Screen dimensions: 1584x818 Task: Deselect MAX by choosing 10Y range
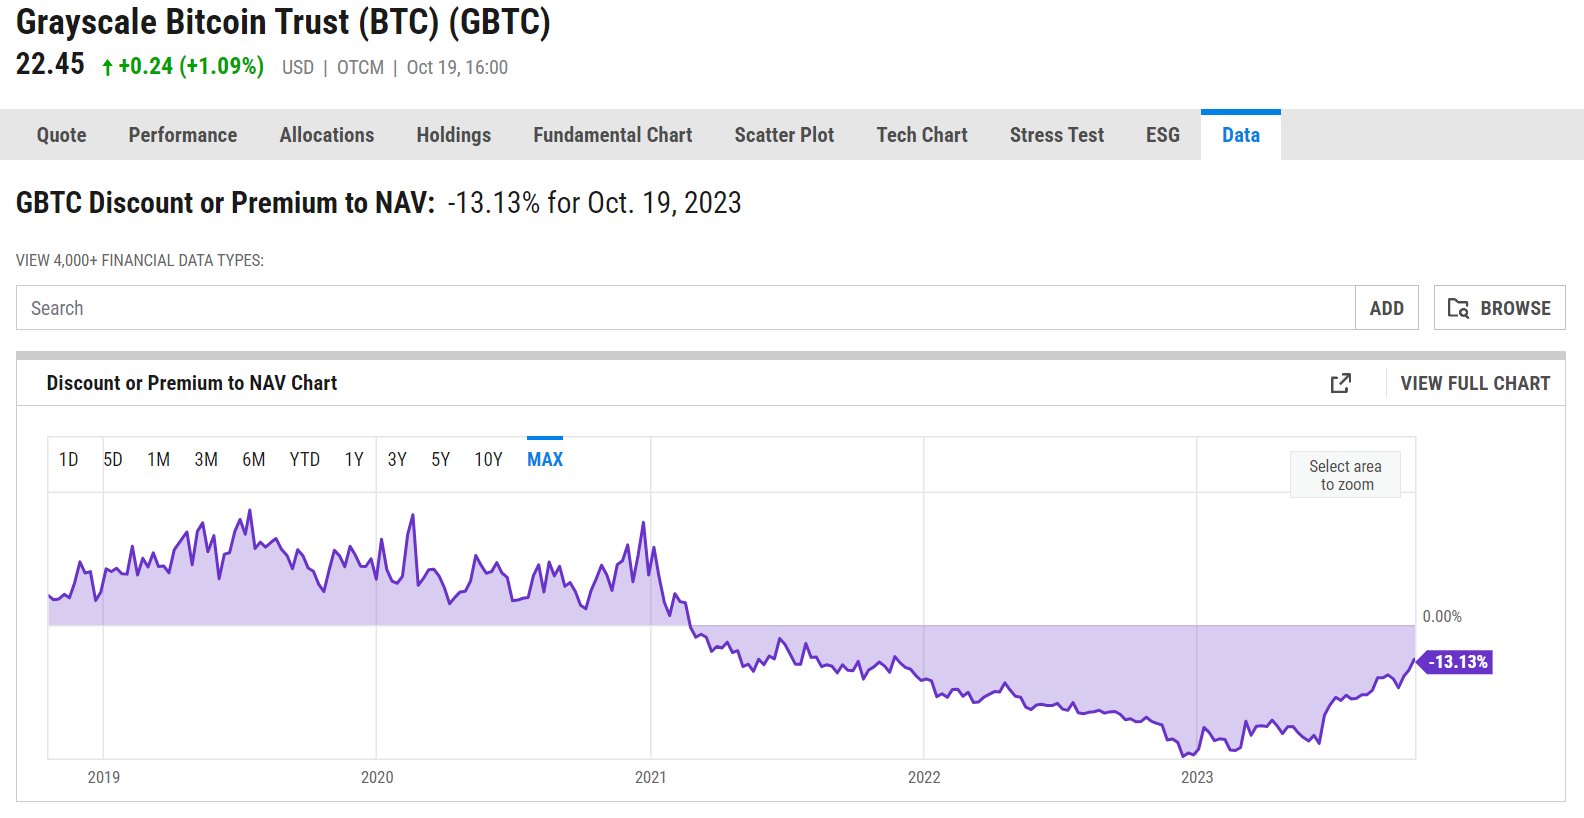[x=489, y=459]
